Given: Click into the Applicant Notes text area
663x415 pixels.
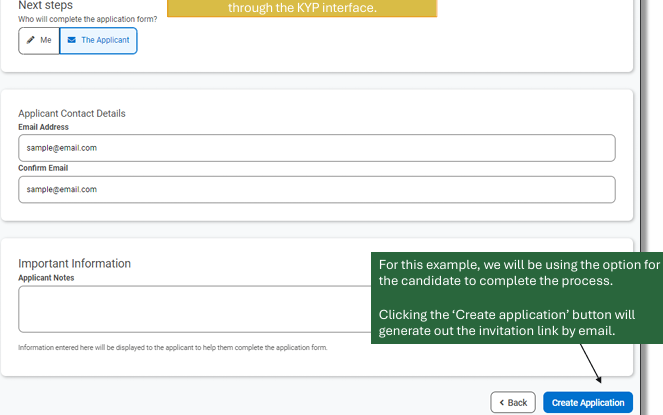Looking at the screenshot, I should coord(195,309).
